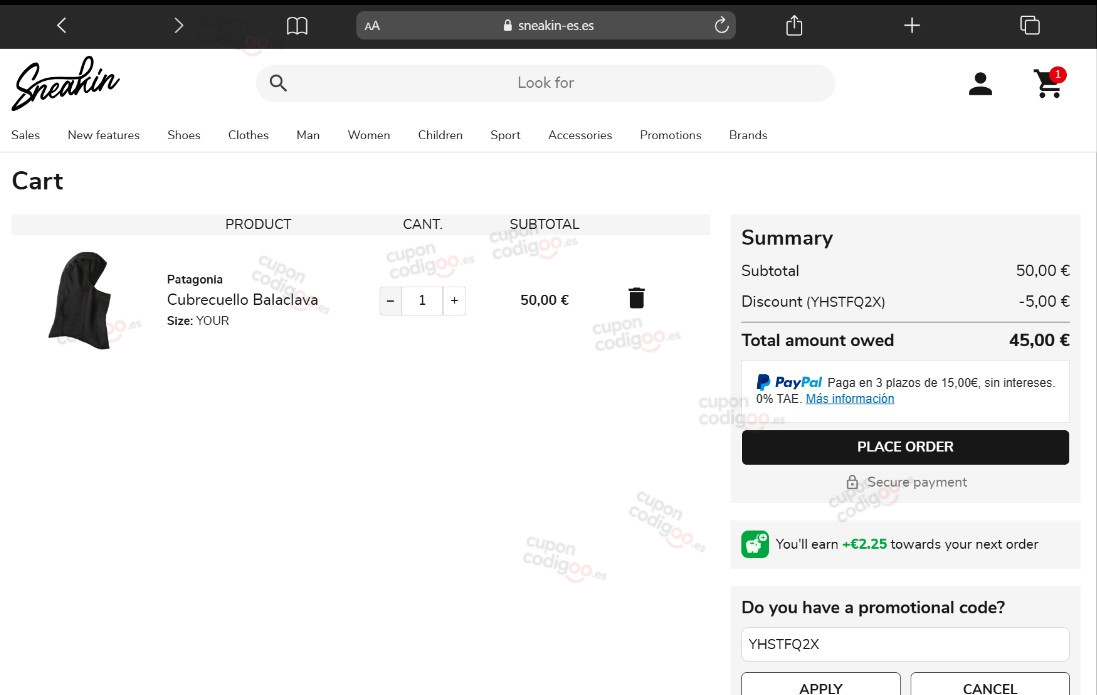
Task: Cancel the promotional code
Action: coord(990,687)
